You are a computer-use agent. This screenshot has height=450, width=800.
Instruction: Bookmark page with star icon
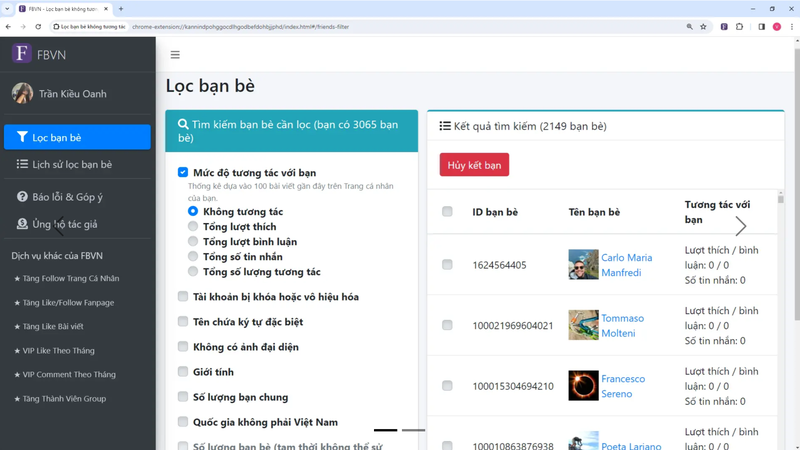(x=703, y=27)
